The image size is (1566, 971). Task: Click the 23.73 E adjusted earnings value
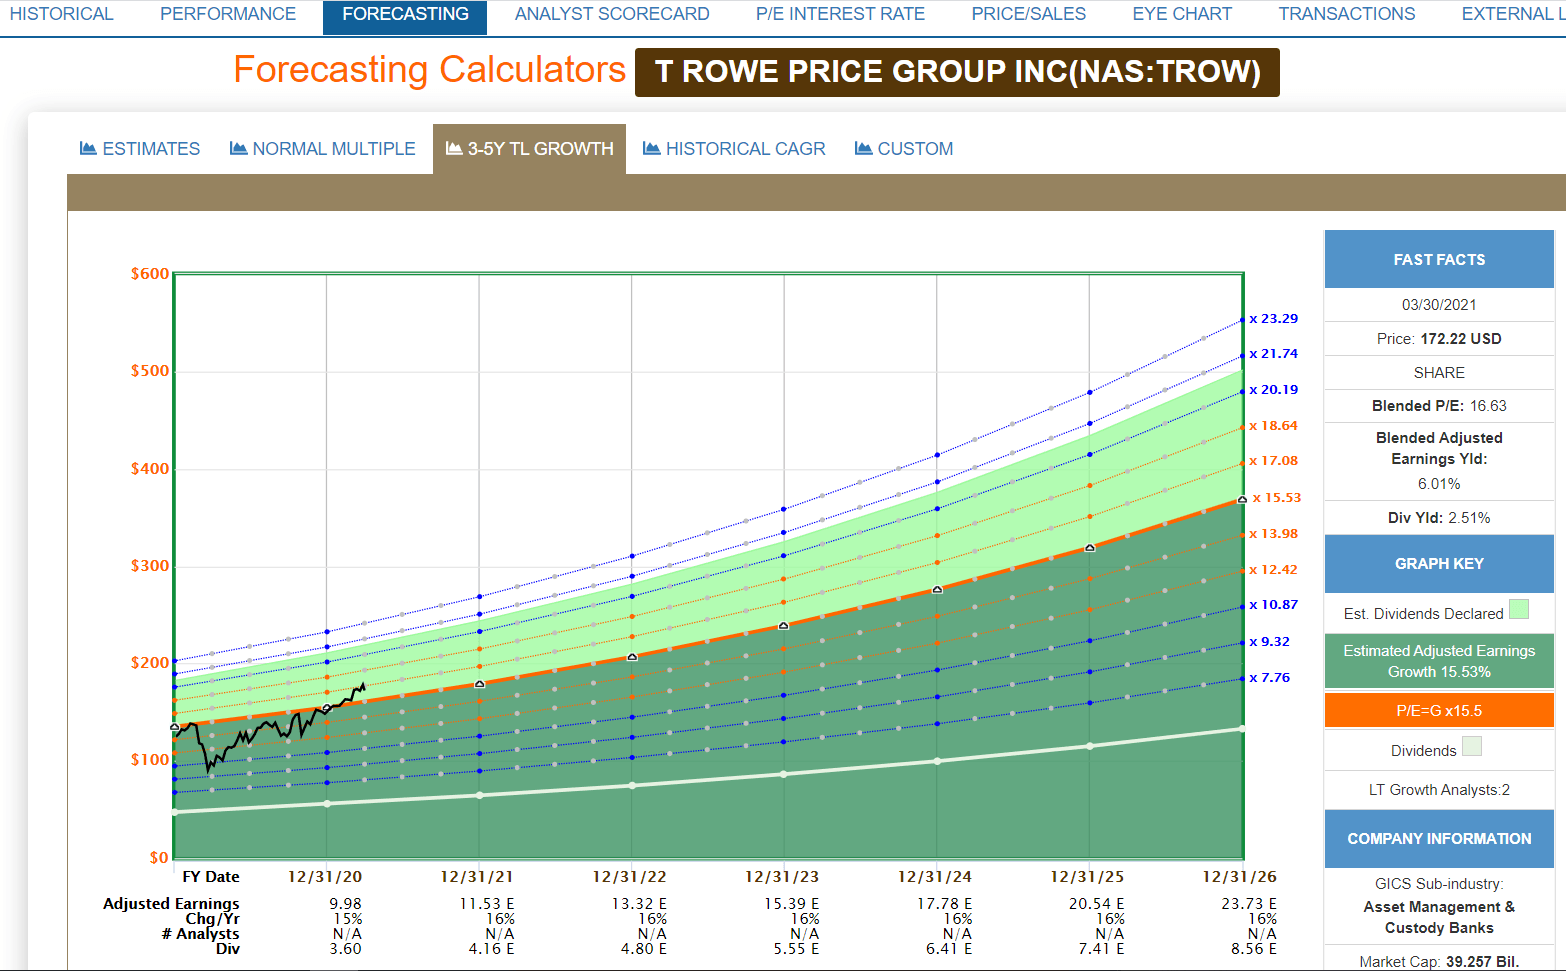[1249, 904]
